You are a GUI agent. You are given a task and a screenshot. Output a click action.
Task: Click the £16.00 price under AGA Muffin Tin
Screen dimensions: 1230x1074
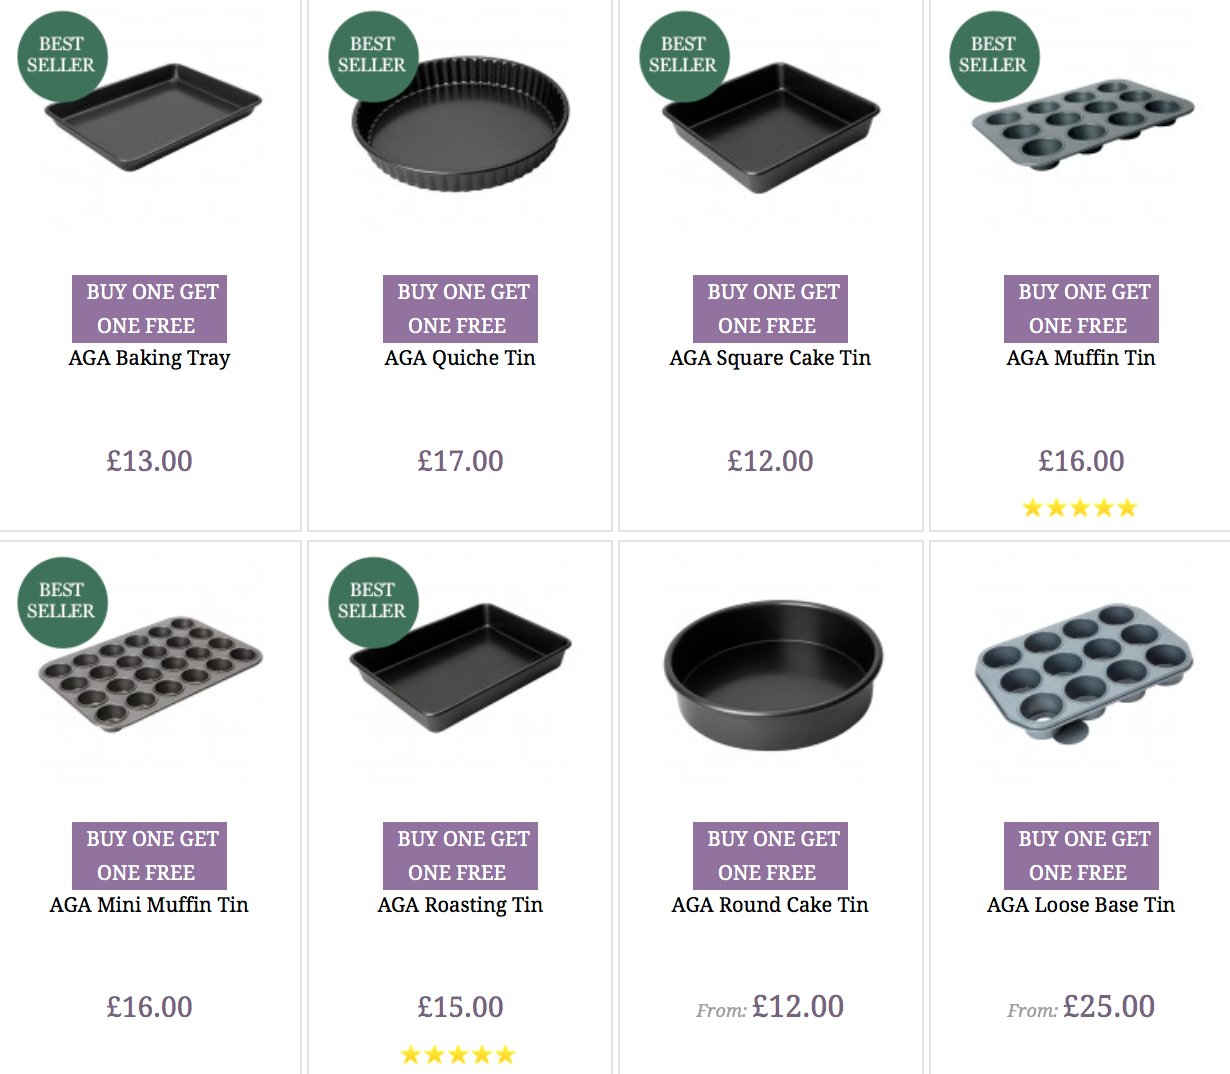pos(1081,461)
